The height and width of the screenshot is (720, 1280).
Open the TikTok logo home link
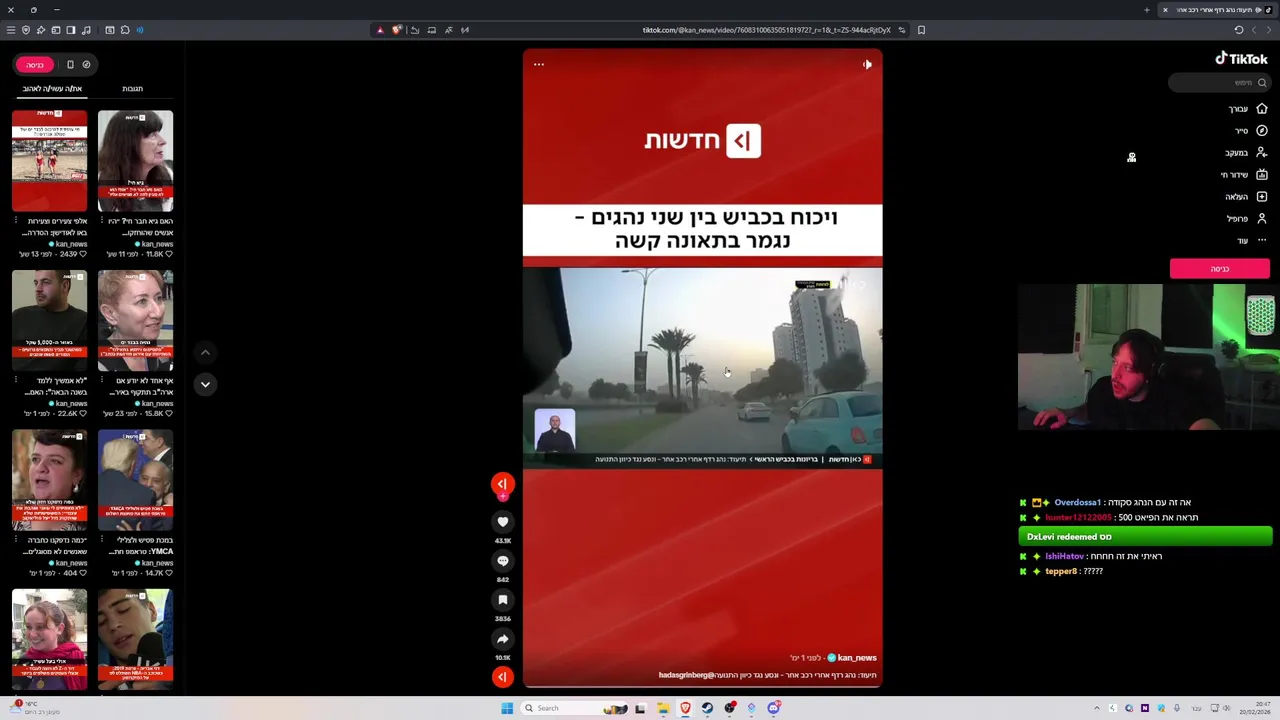pyautogui.click(x=1241, y=59)
